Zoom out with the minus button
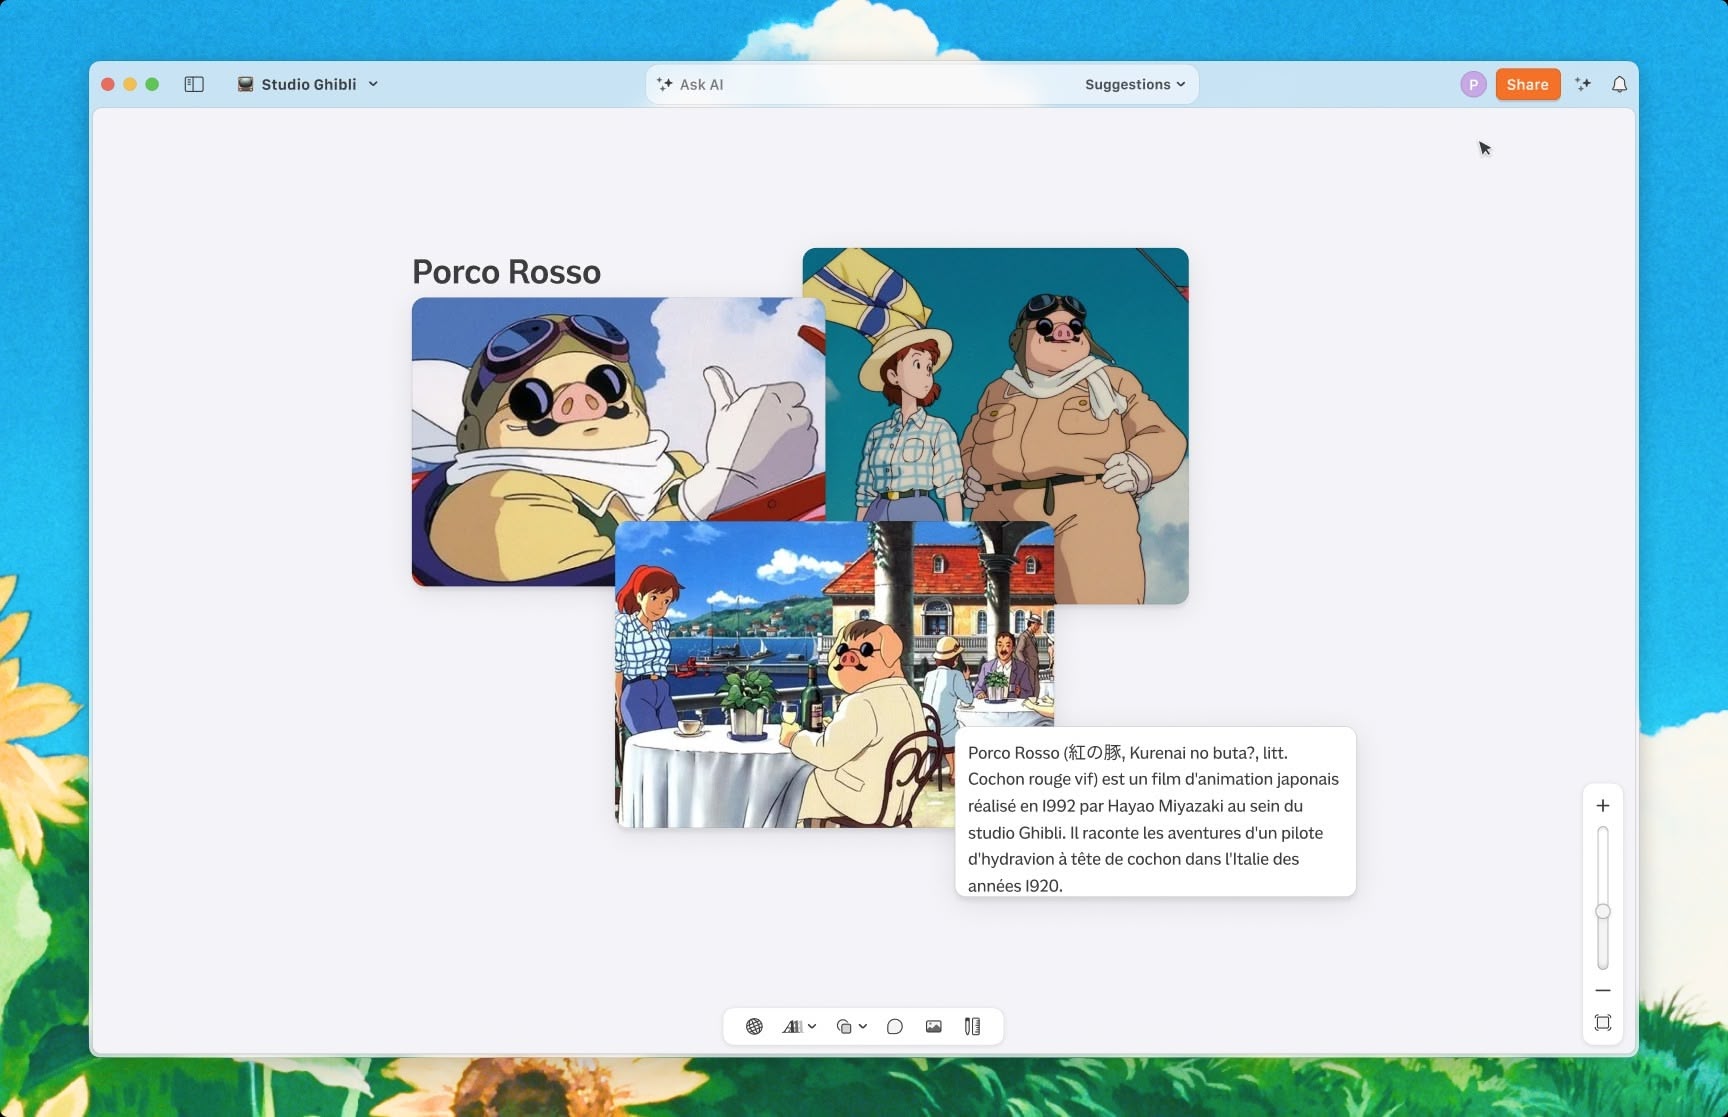Viewport: 1728px width, 1117px height. [1602, 990]
